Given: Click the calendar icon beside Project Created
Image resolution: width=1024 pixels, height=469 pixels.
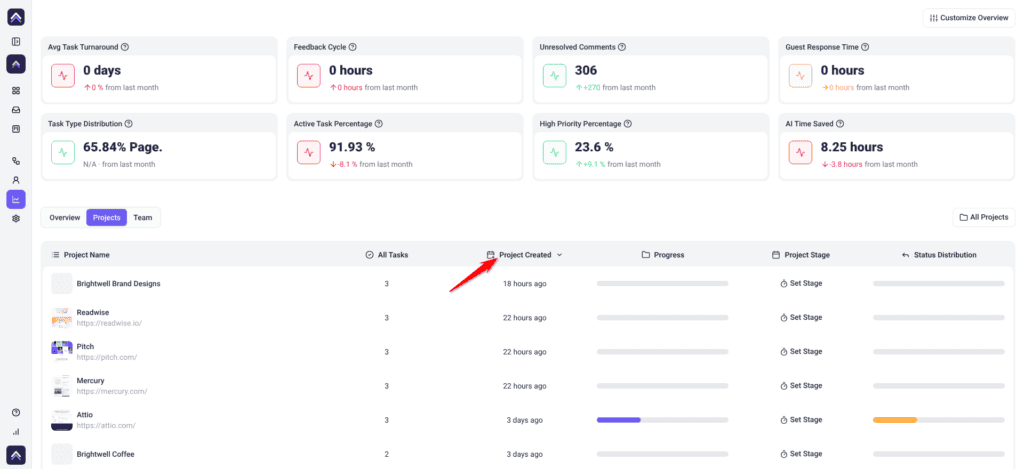Looking at the screenshot, I should pos(490,255).
